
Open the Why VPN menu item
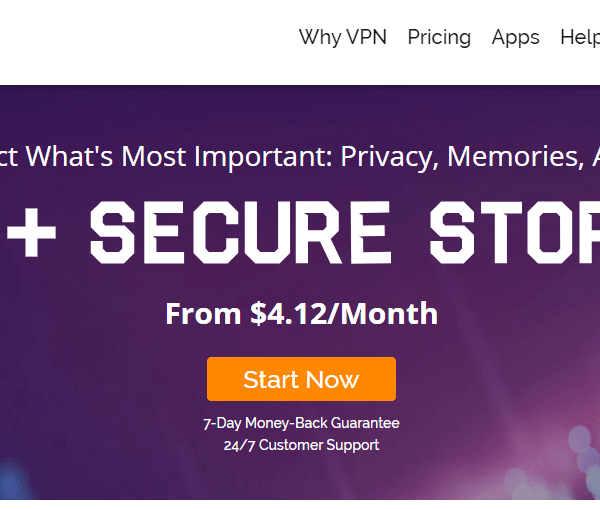point(342,38)
